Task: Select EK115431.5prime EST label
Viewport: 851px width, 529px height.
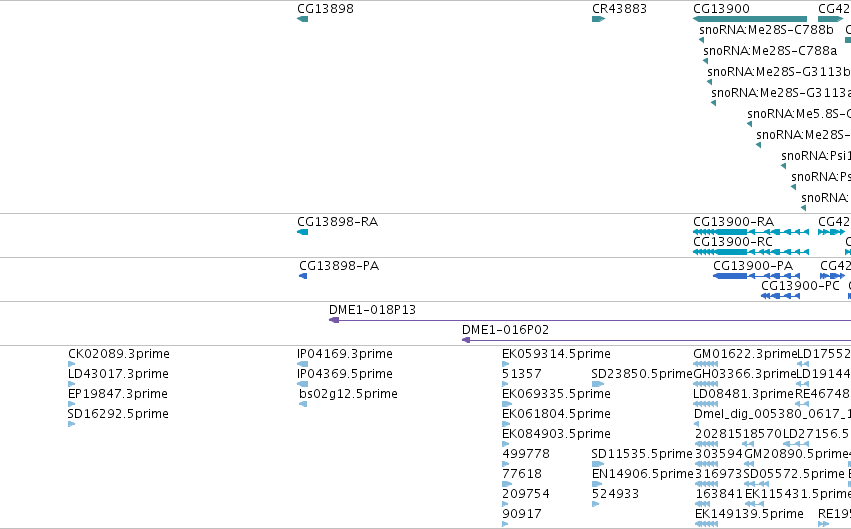Action: pos(798,494)
